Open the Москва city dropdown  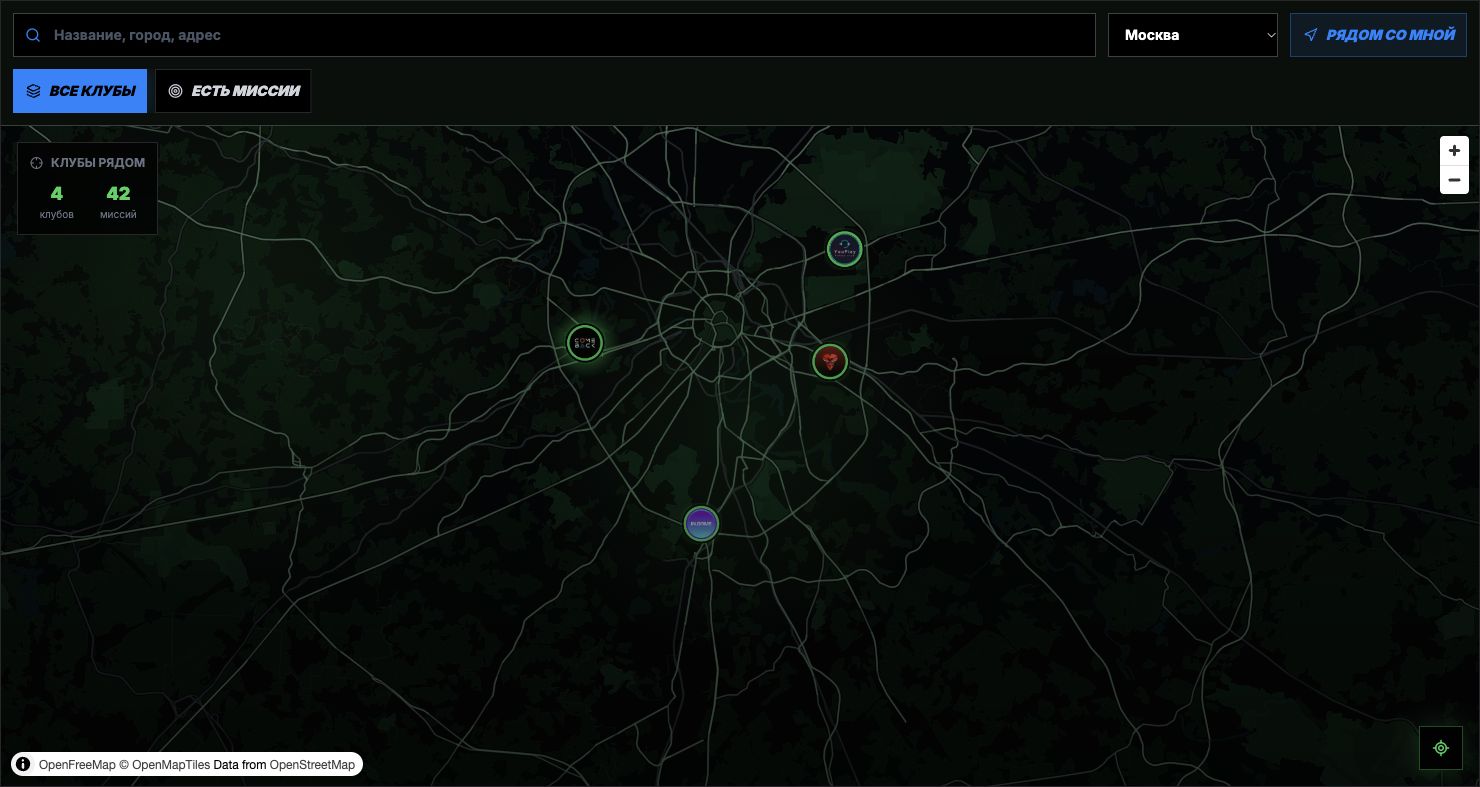[1193, 35]
